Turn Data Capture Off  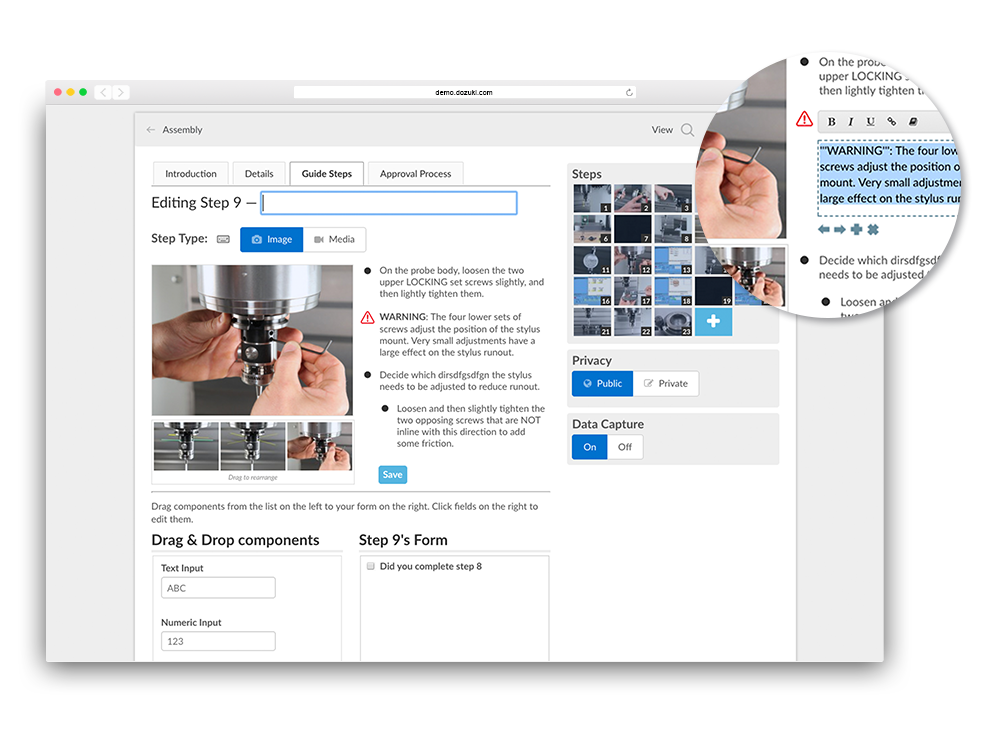click(624, 447)
